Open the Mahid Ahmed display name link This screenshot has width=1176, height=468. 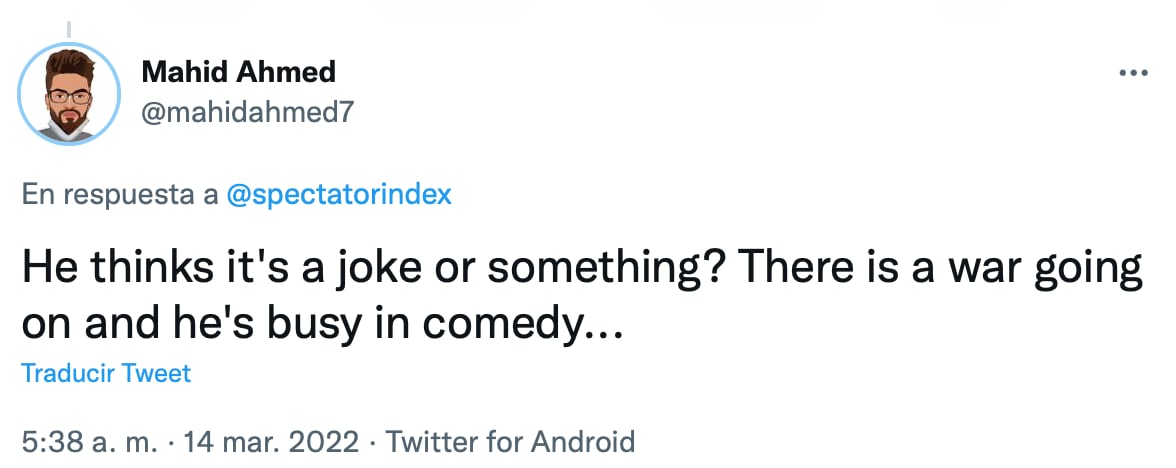pyautogui.click(x=238, y=72)
